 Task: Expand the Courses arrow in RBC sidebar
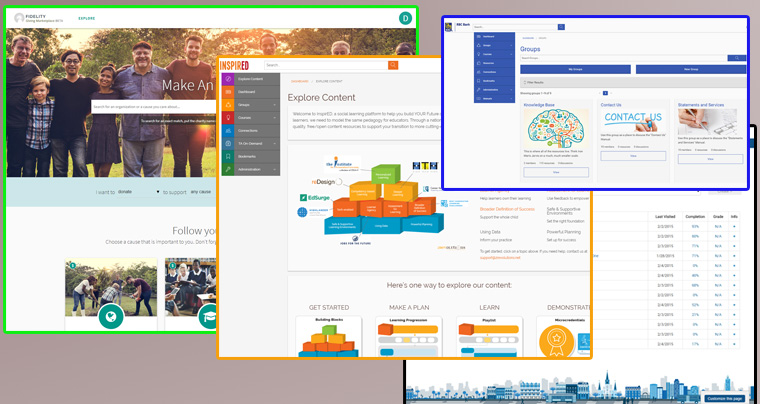pyautogui.click(x=511, y=54)
